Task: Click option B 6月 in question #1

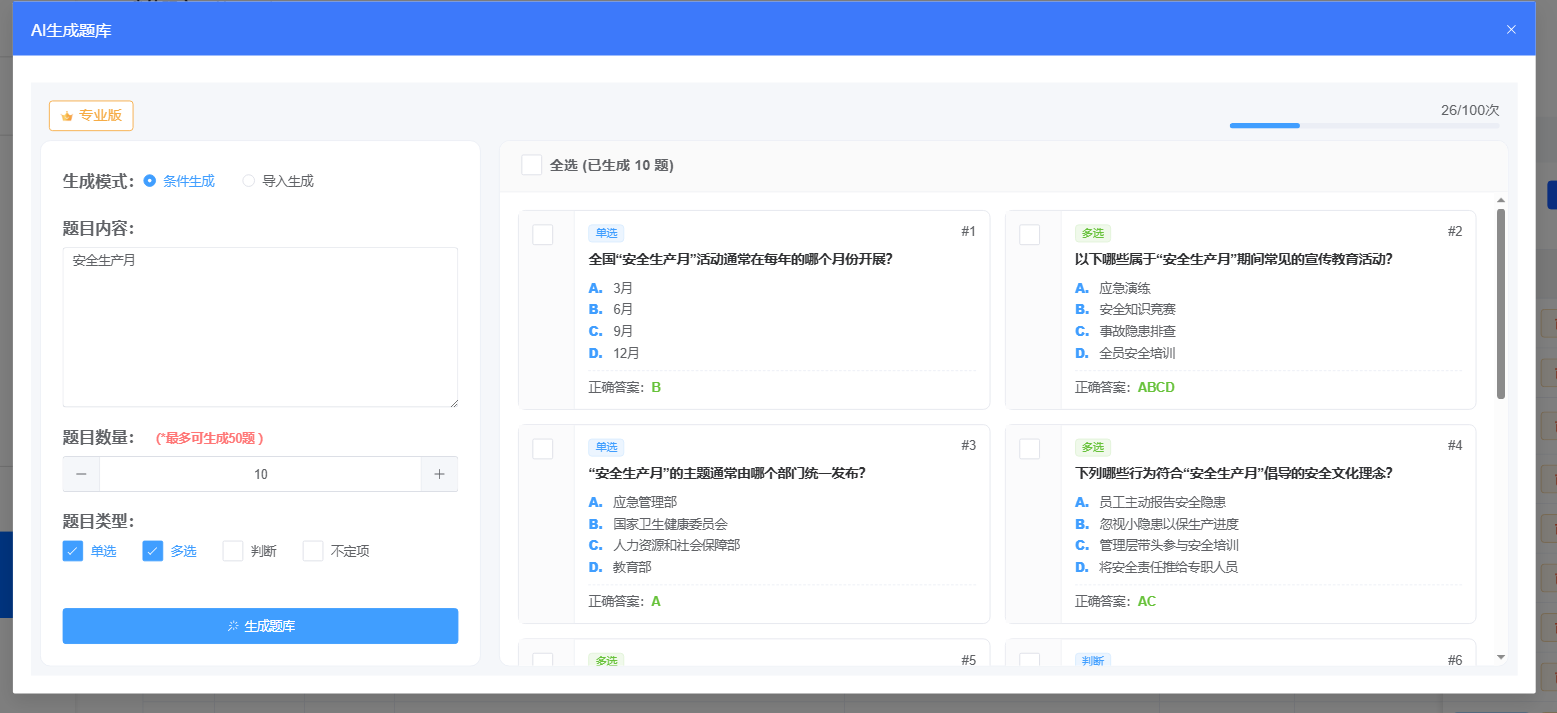Action: (611, 309)
